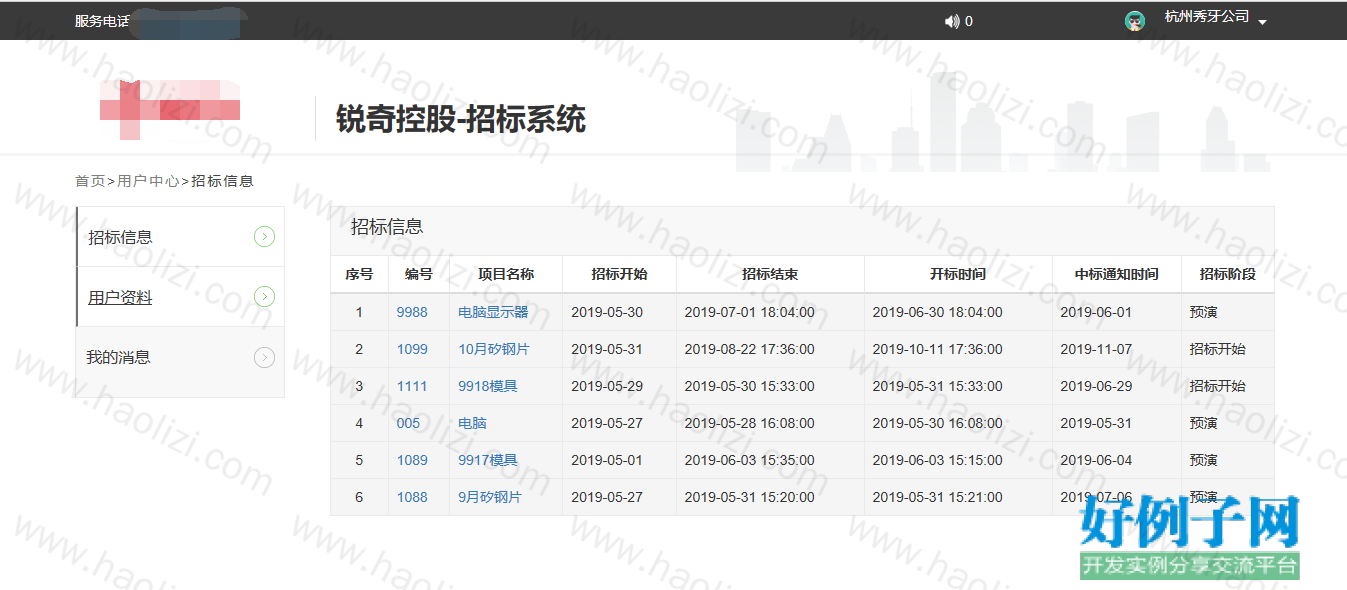Open the 9月矽钢片 project
Image resolution: width=1347 pixels, height=590 pixels.
[490, 497]
